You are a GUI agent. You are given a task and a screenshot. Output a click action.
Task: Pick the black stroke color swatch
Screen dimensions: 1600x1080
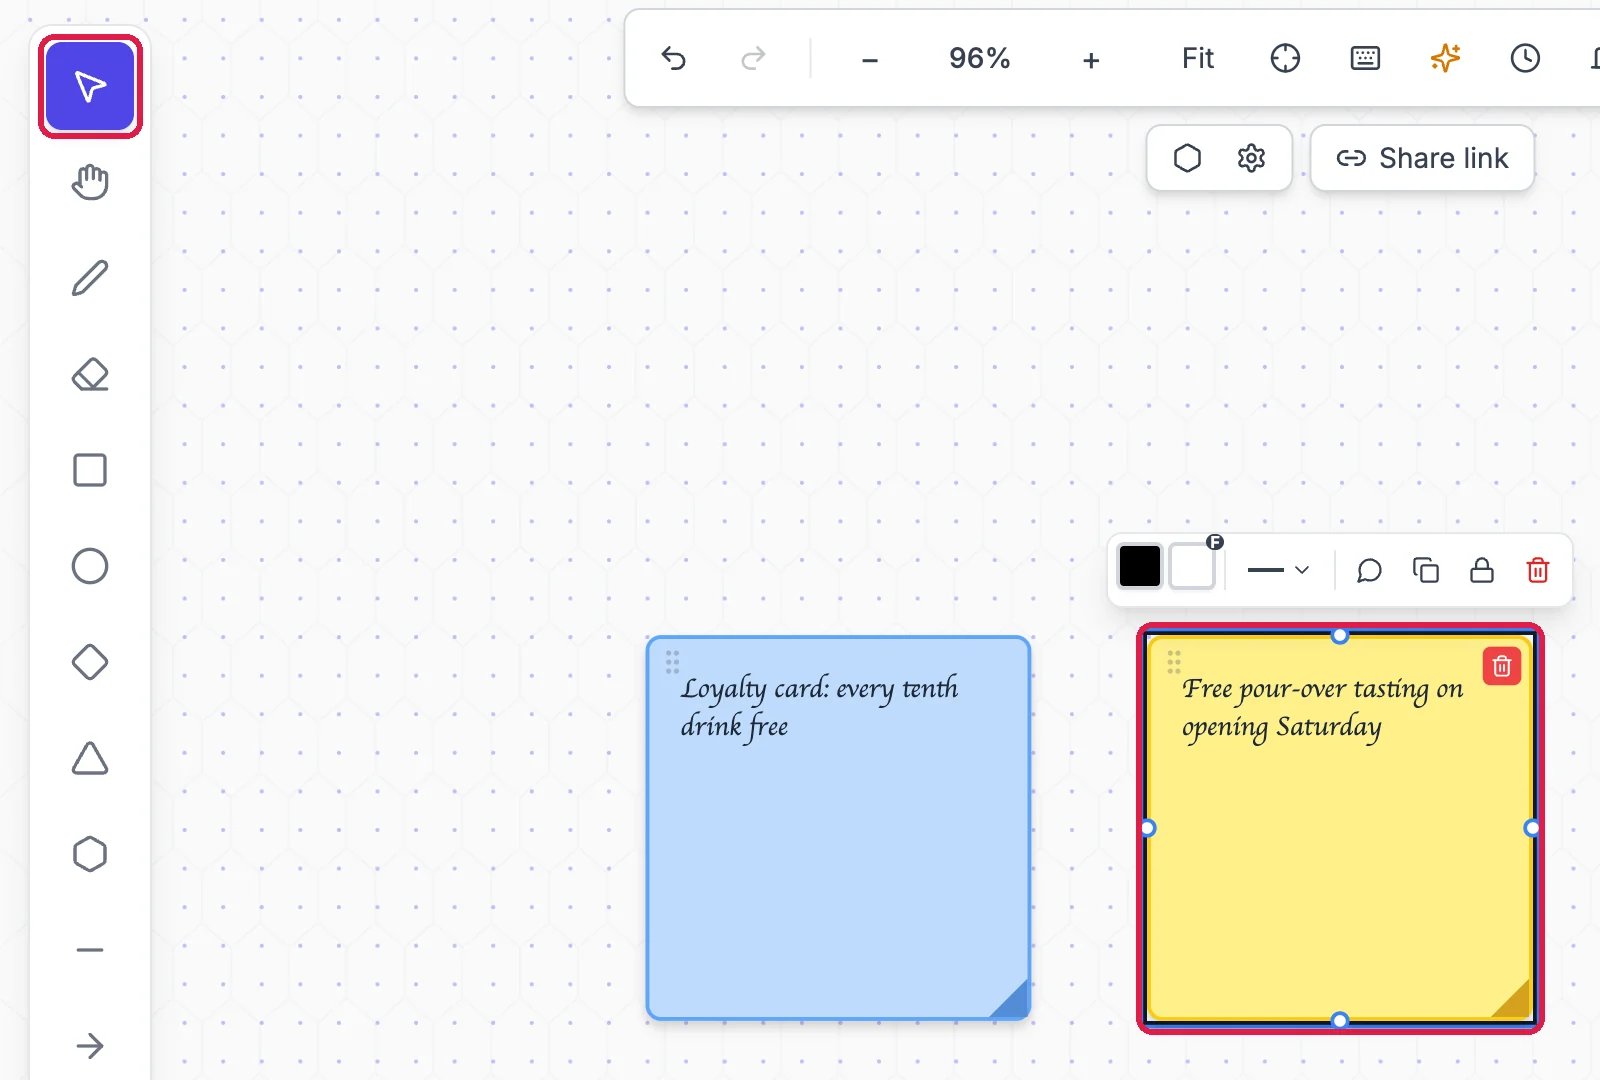coord(1140,567)
